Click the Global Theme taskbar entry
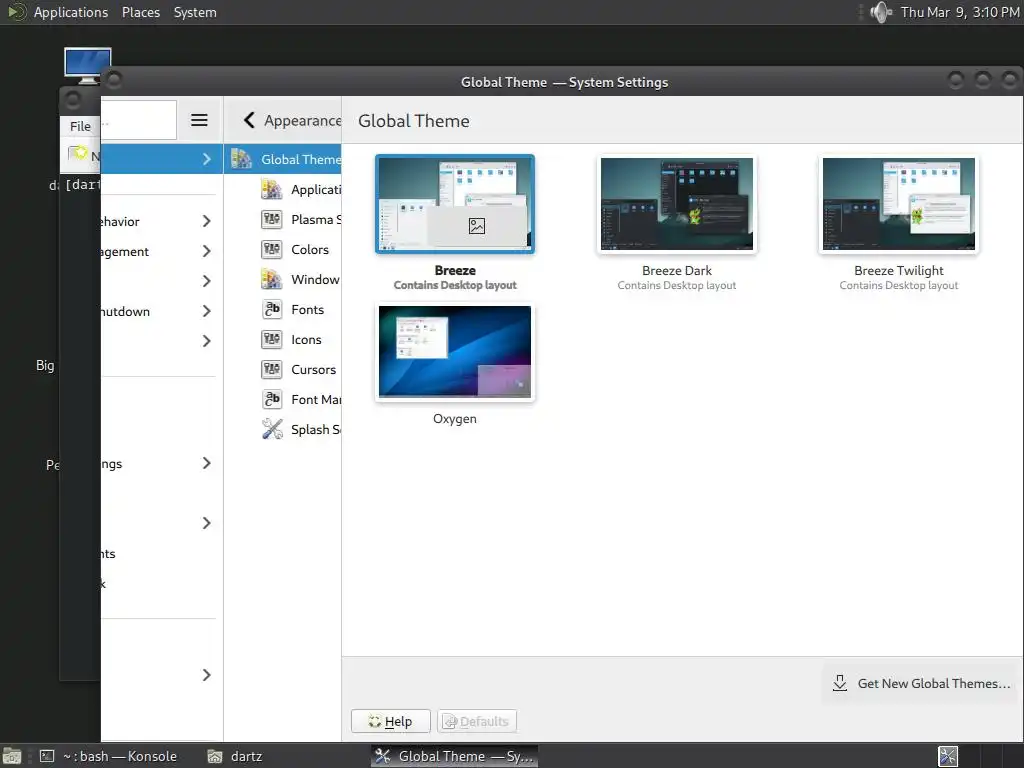 (455, 756)
